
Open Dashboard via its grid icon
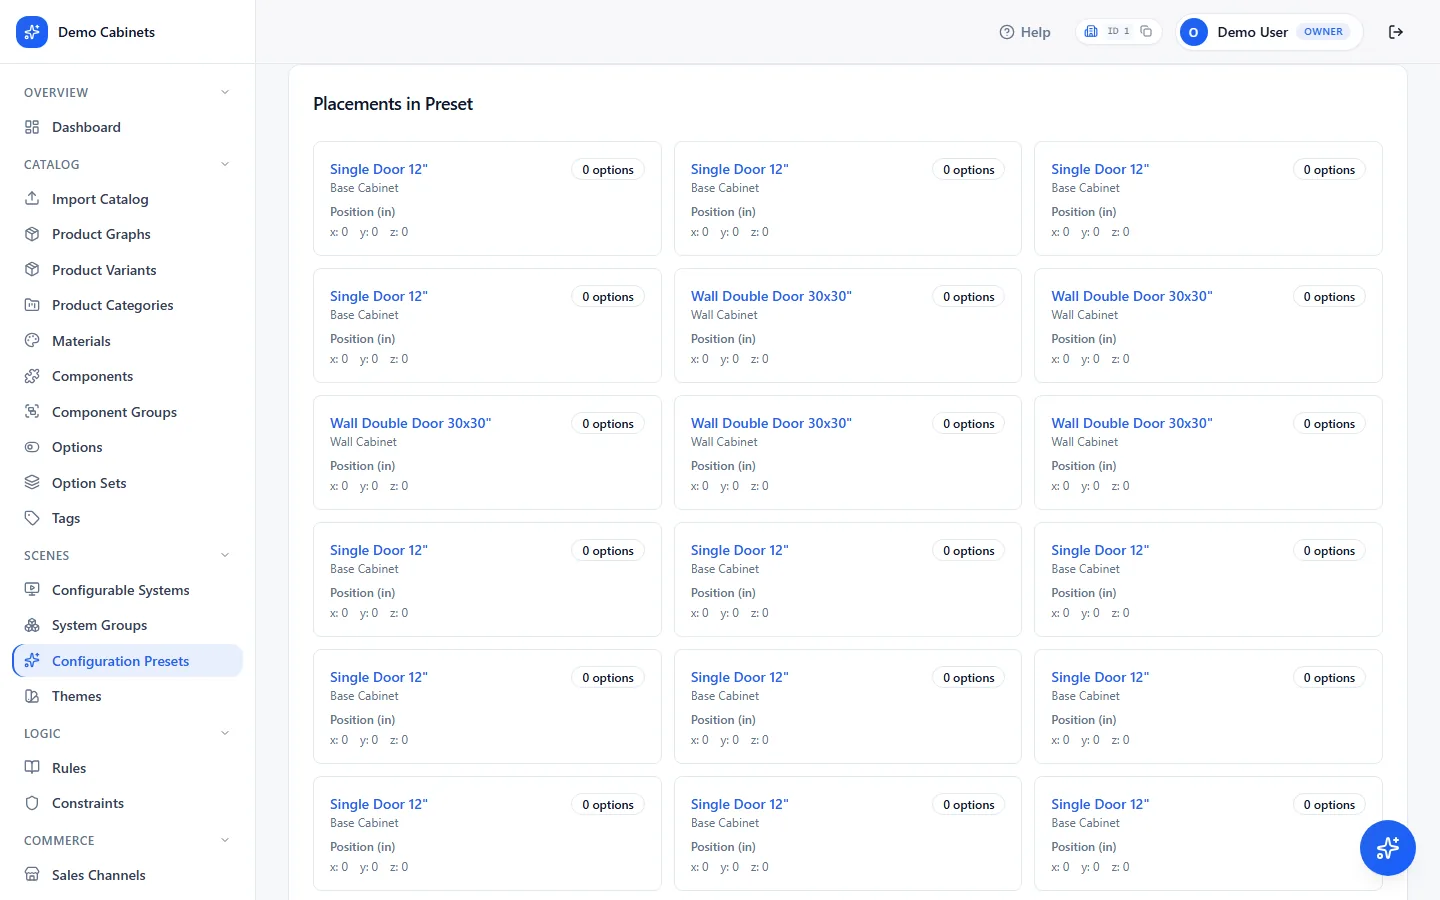pos(32,127)
